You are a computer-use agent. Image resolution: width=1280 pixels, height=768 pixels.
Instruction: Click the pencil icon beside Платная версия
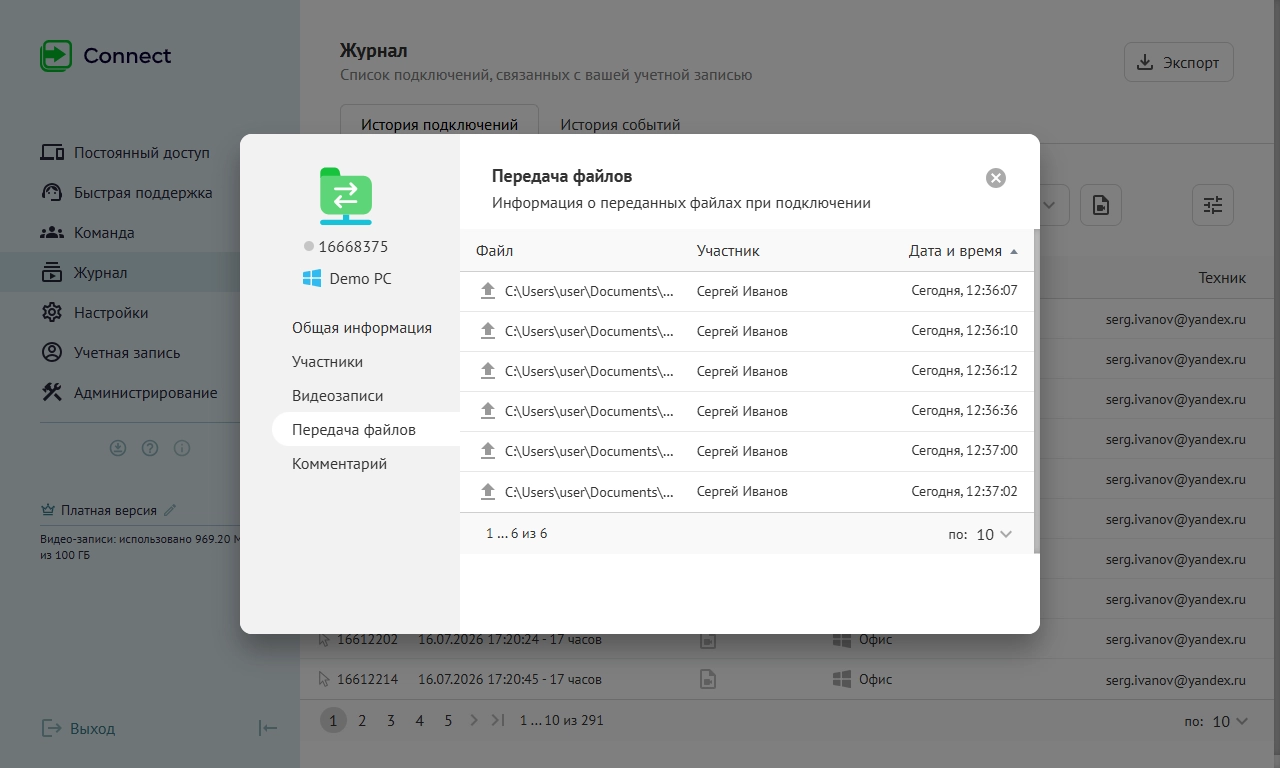[x=170, y=510]
